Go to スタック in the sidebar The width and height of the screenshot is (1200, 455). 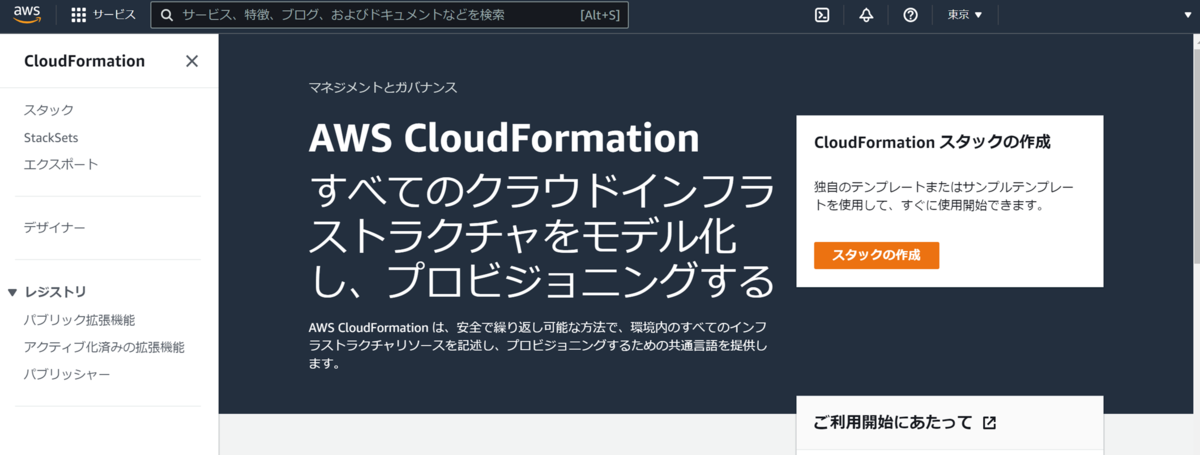(49, 110)
